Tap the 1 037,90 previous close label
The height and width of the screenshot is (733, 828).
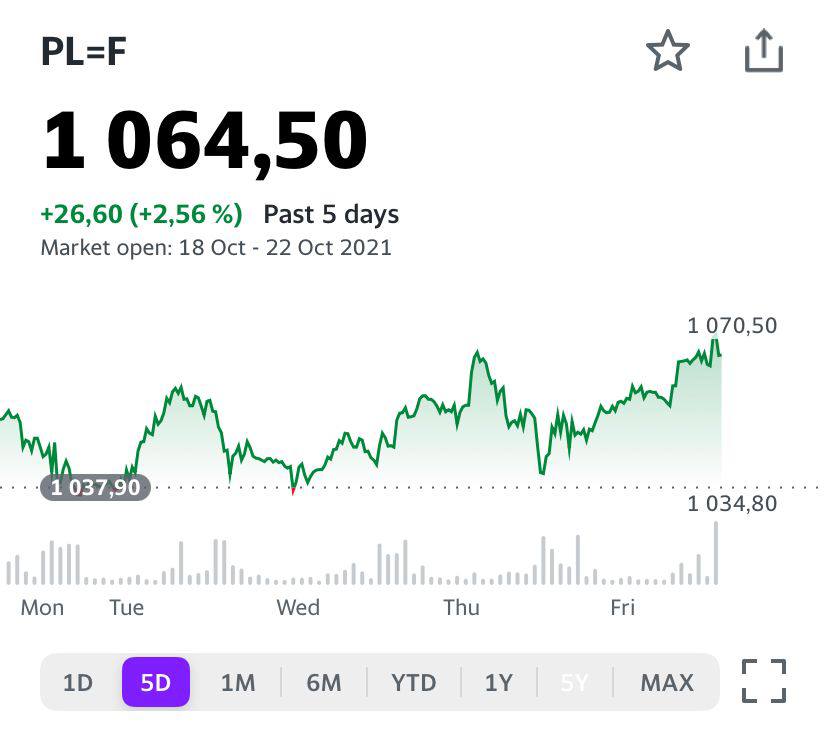click(96, 488)
